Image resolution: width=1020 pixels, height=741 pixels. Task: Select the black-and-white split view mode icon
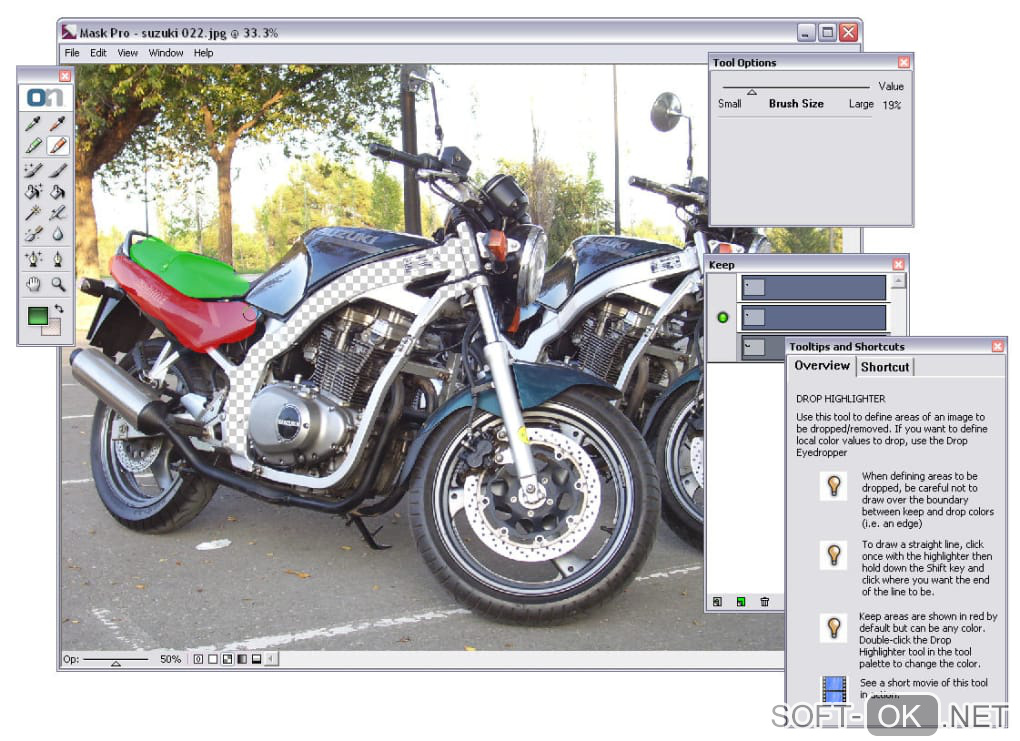[x=256, y=659]
